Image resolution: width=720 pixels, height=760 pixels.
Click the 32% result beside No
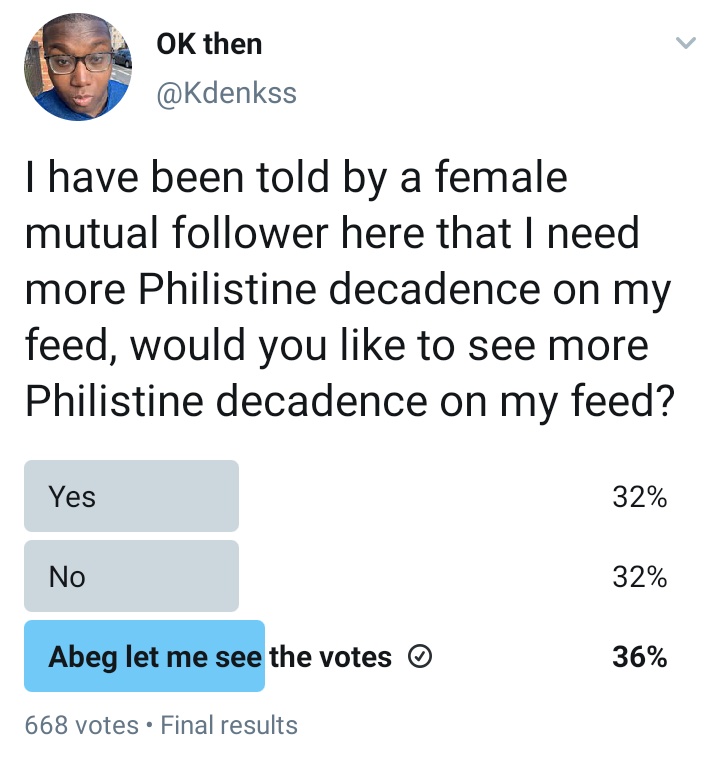pos(640,577)
